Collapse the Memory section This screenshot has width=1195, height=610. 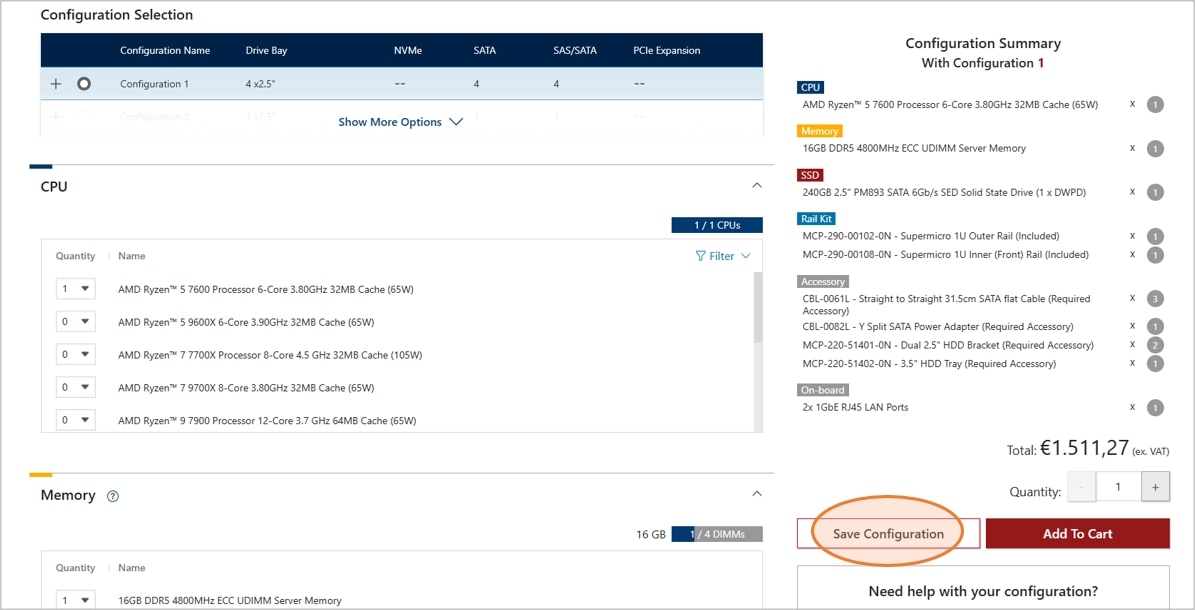pos(757,494)
